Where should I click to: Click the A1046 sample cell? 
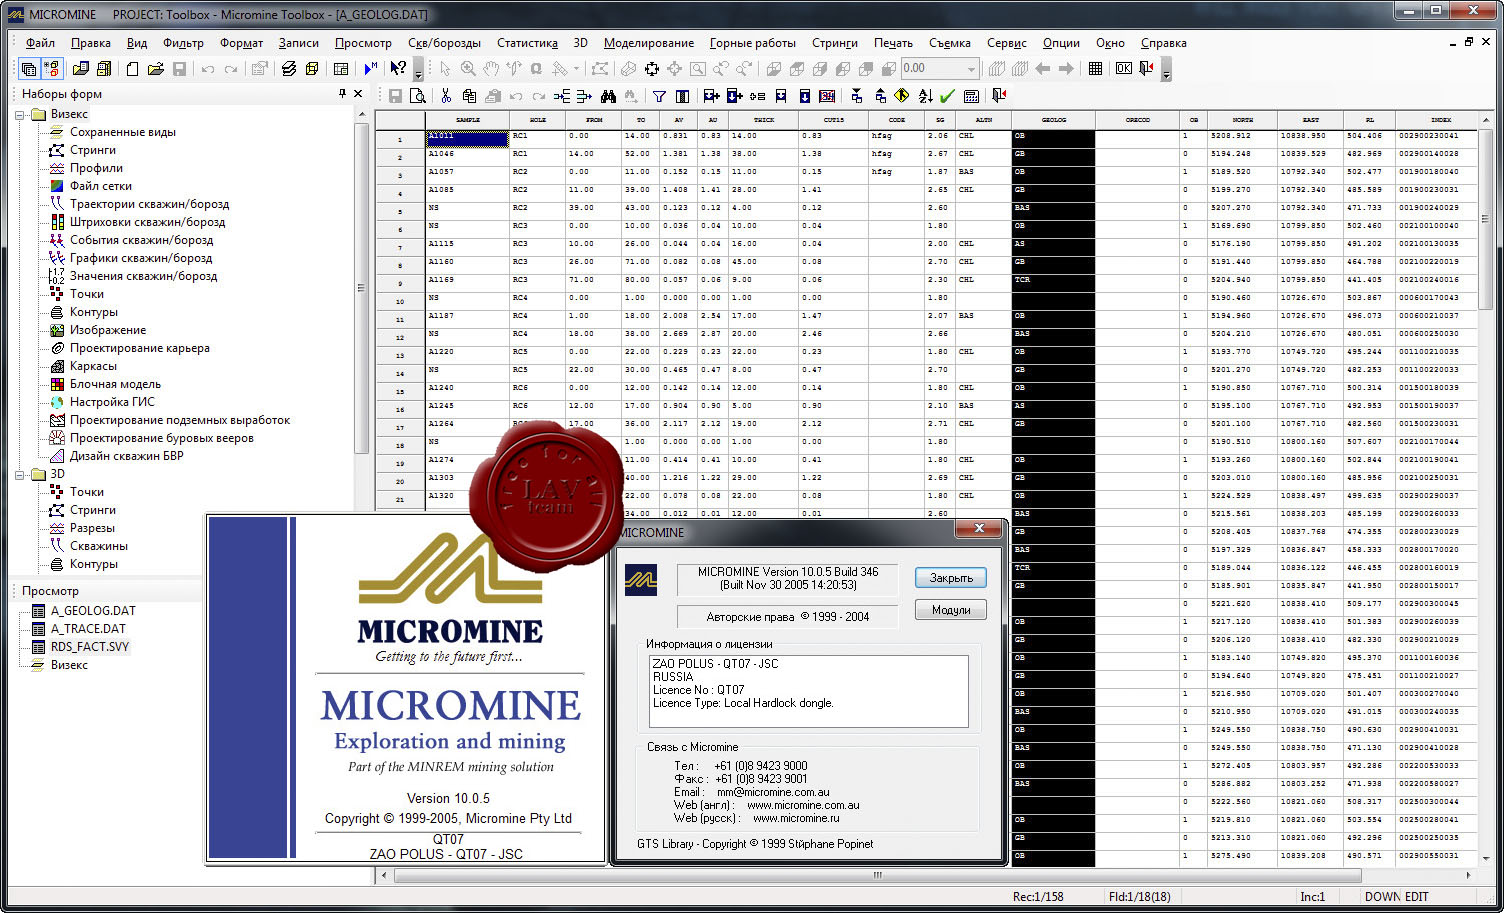[x=467, y=156]
